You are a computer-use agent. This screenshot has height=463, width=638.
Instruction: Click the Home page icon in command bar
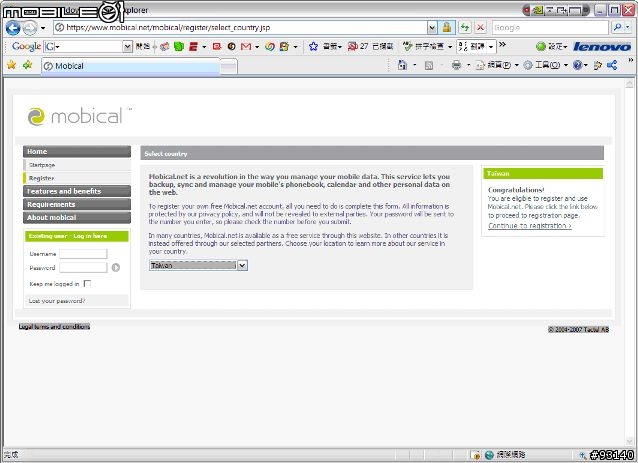(402, 65)
